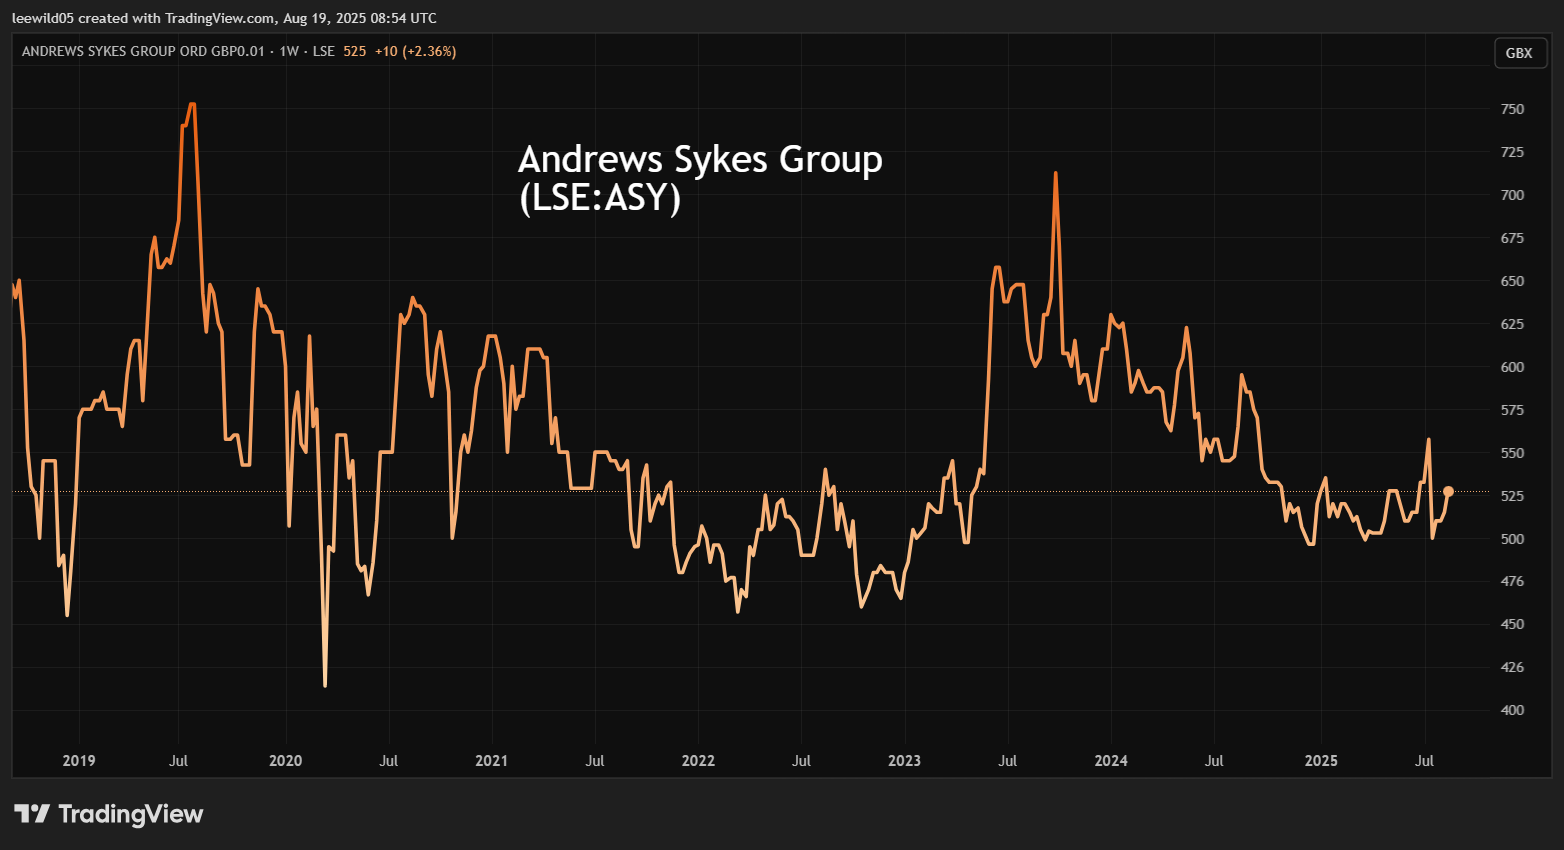Click the 2021 time axis label

point(492,761)
